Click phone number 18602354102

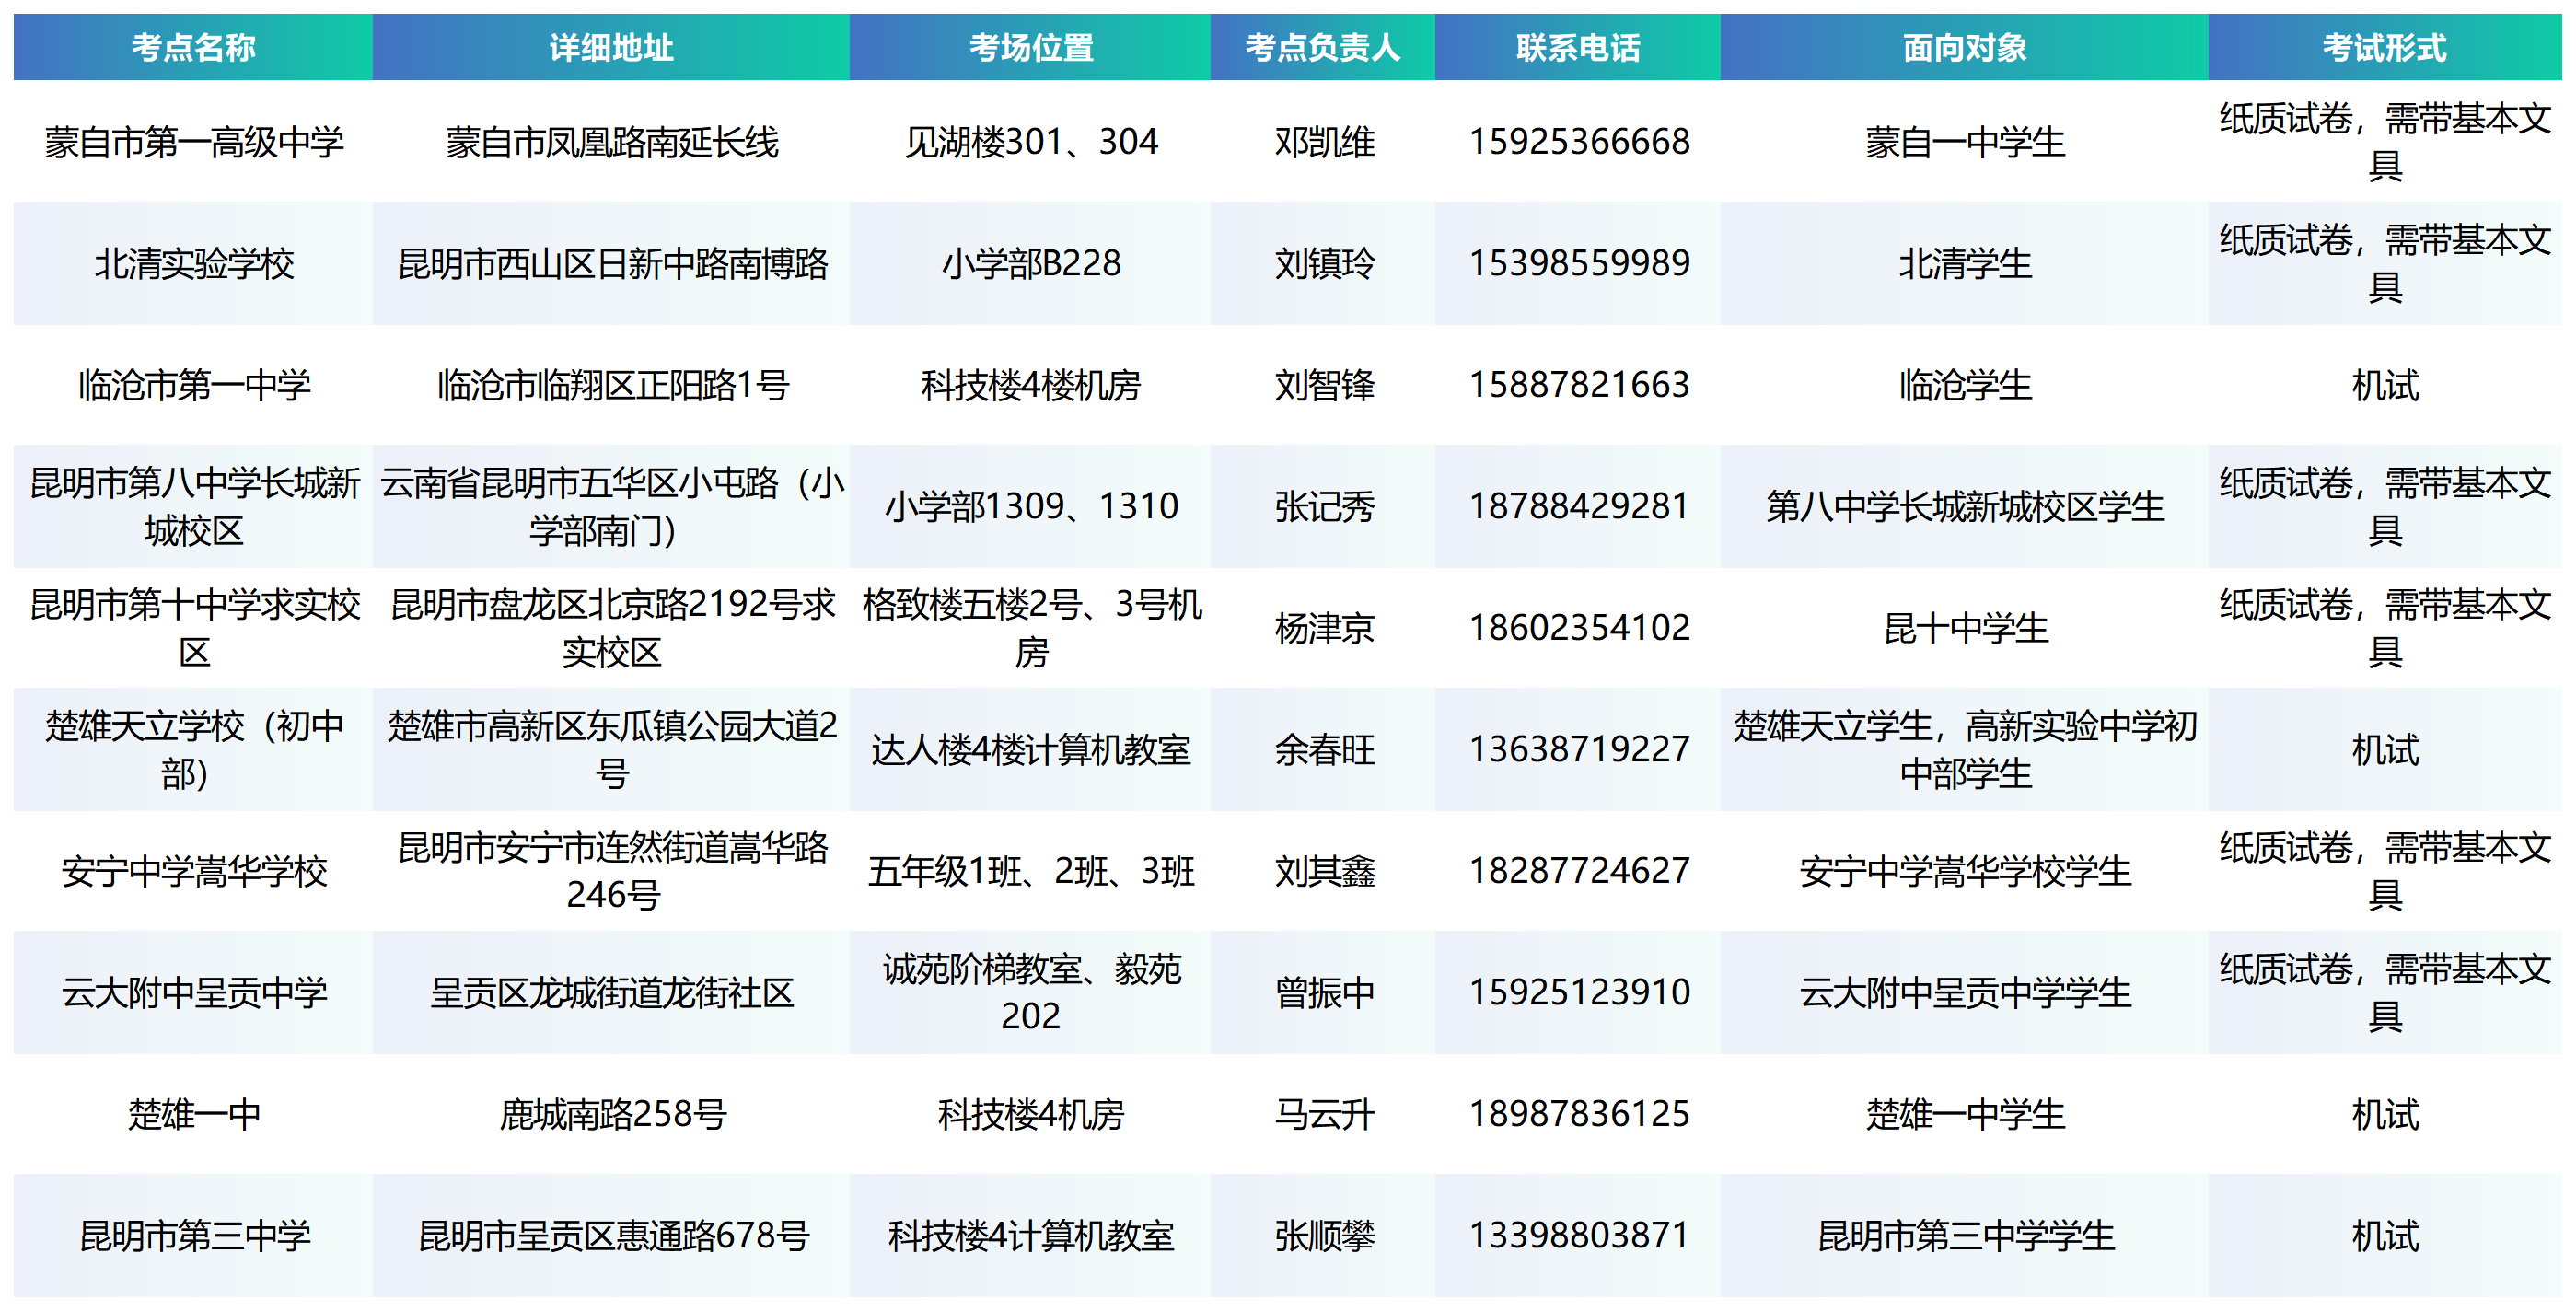pyautogui.click(x=1579, y=628)
